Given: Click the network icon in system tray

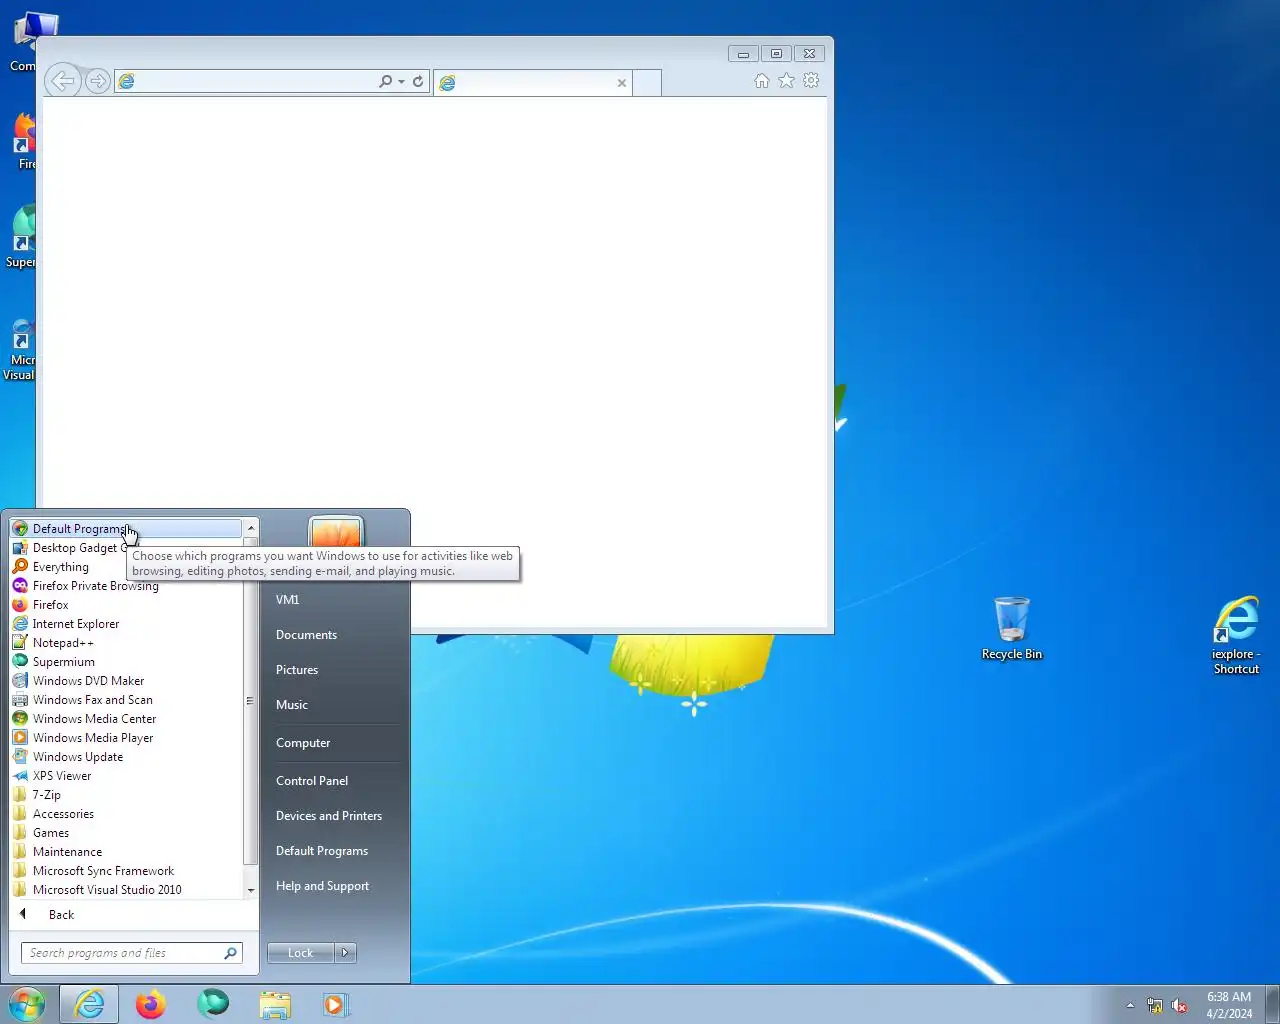Looking at the screenshot, I should click(1155, 1005).
